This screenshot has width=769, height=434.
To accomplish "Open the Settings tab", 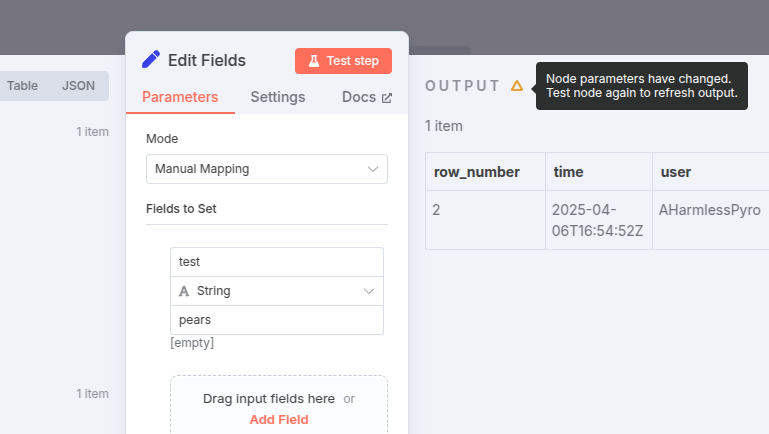I will click(278, 97).
